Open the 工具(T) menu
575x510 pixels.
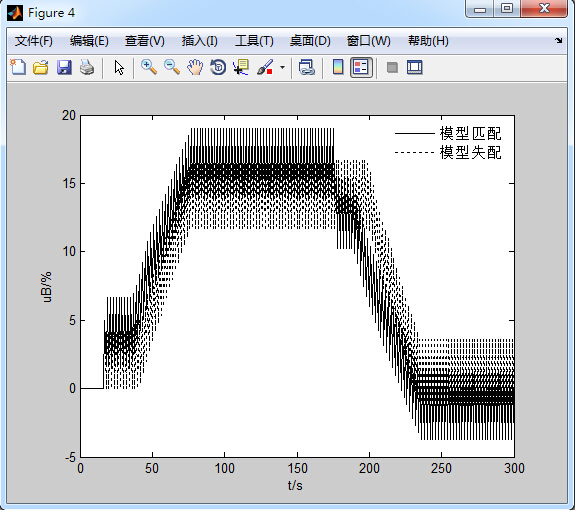point(254,41)
